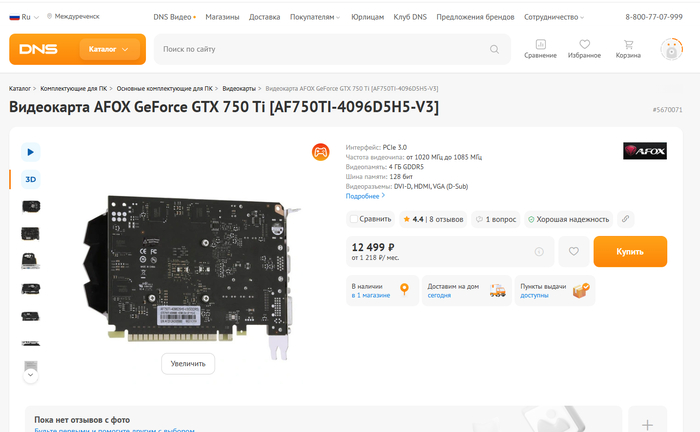Click the phone number 8-800-77-07-999
The width and height of the screenshot is (700, 432).
pyautogui.click(x=654, y=17)
